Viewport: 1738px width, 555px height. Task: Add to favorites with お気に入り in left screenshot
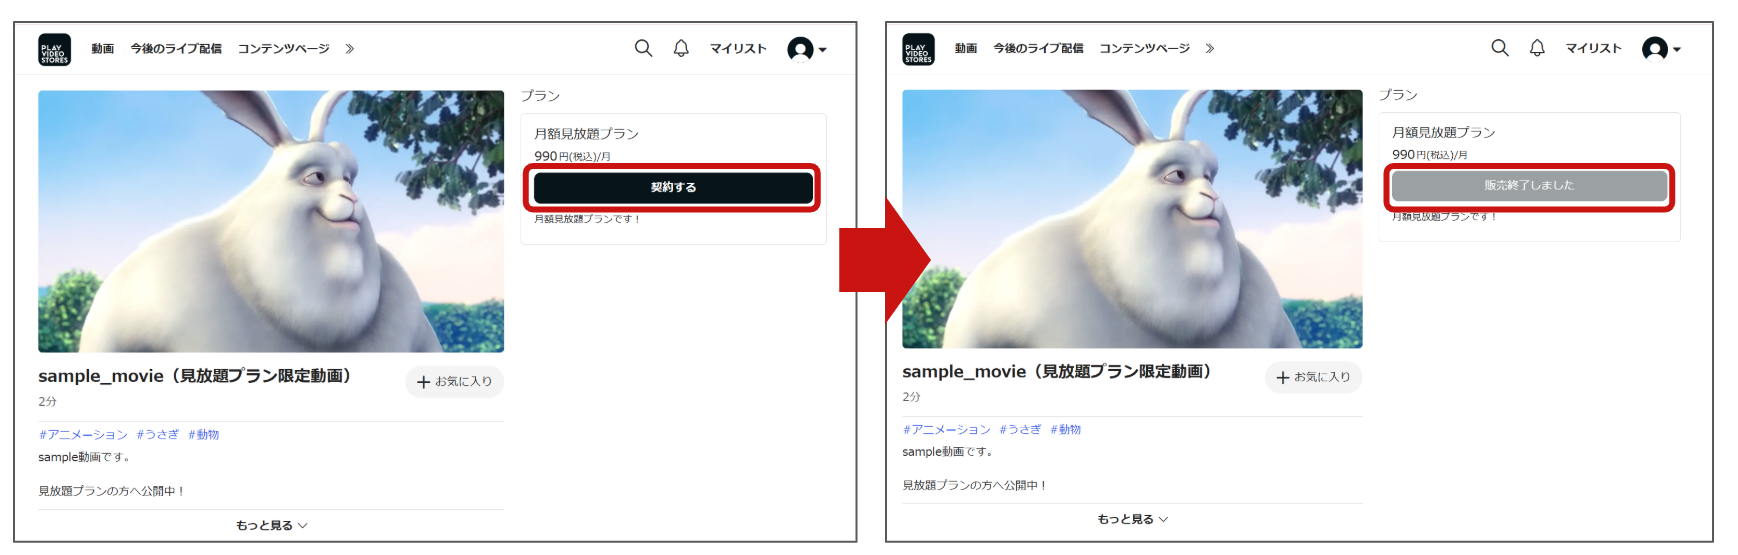point(454,382)
